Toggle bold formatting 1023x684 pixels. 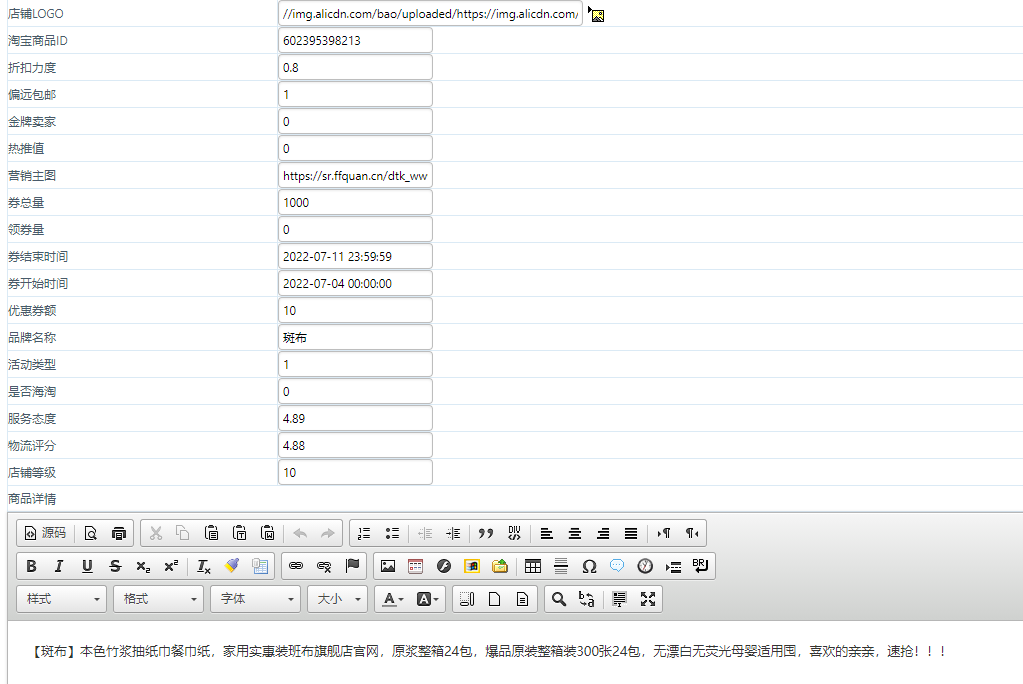click(x=31, y=566)
